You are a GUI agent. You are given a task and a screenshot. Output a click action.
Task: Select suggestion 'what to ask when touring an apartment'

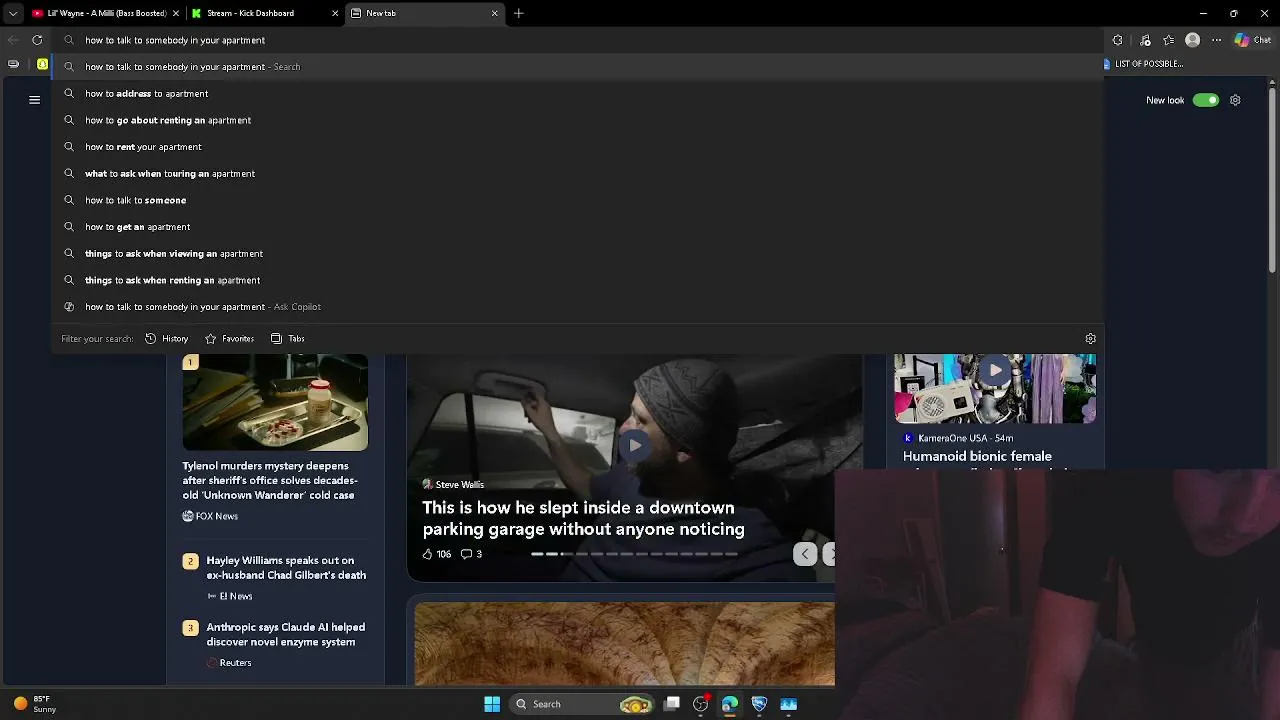[578, 173]
